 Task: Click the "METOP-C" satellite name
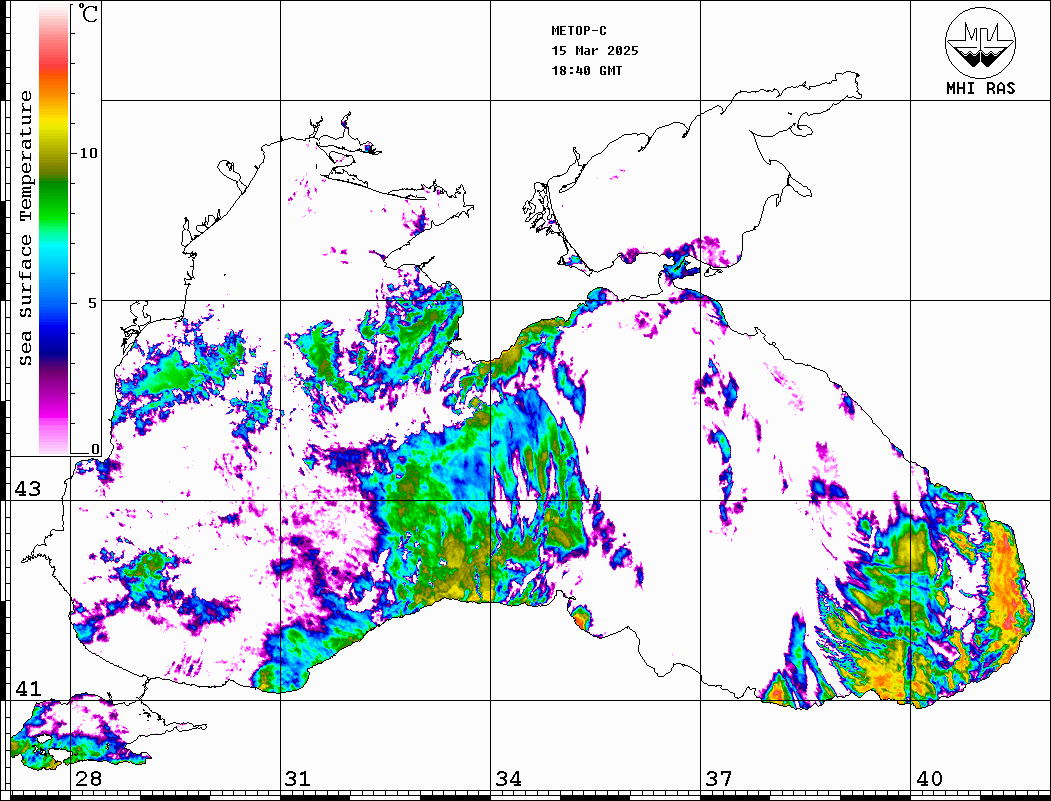click(x=579, y=31)
